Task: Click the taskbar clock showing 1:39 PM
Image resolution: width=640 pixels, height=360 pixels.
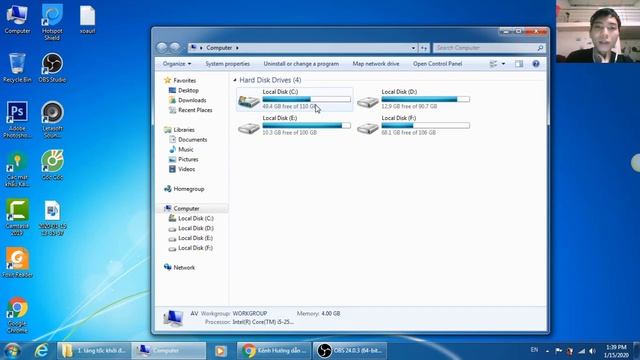Action: 616,351
